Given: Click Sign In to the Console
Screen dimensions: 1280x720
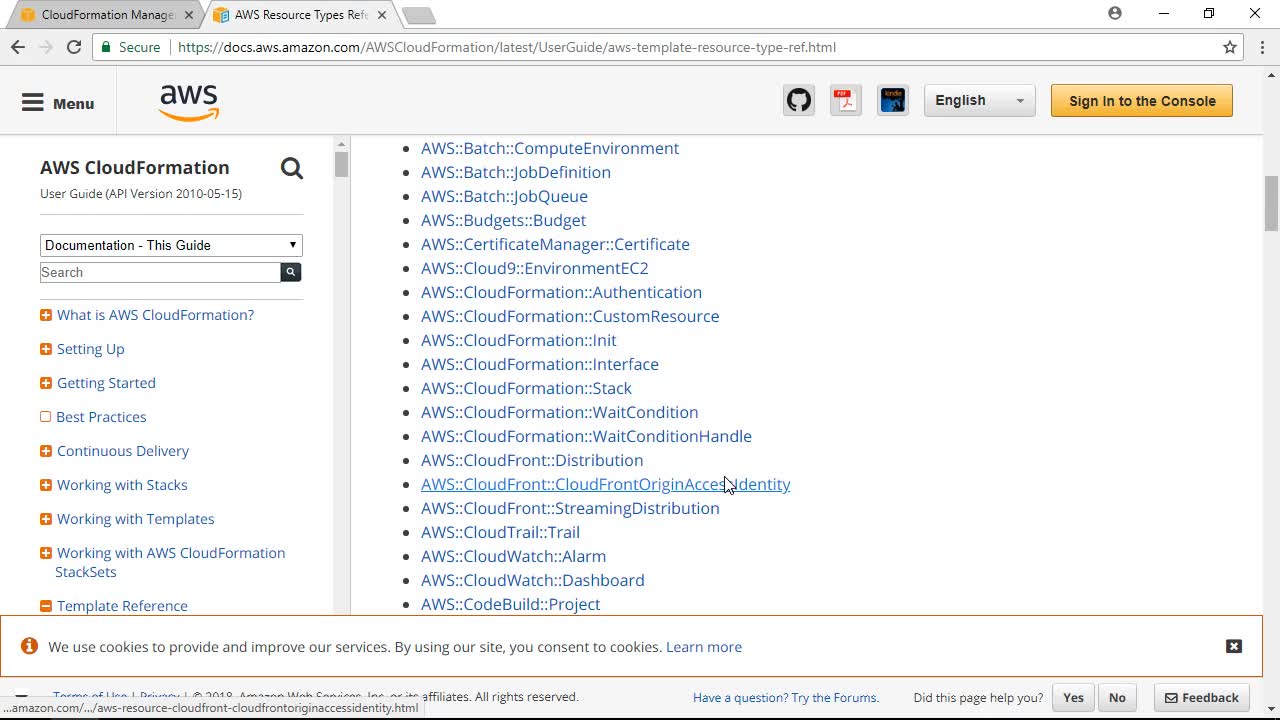Looking at the screenshot, I should [1142, 101].
